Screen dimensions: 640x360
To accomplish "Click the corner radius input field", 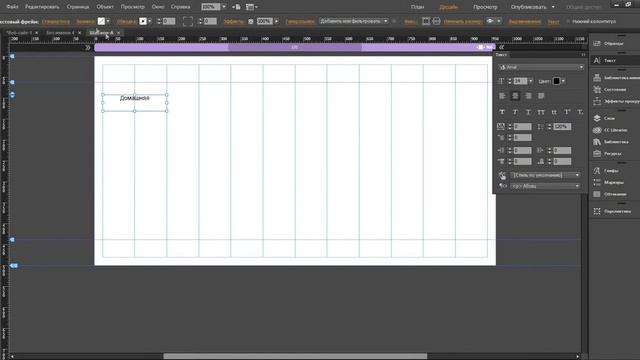I will (210, 21).
